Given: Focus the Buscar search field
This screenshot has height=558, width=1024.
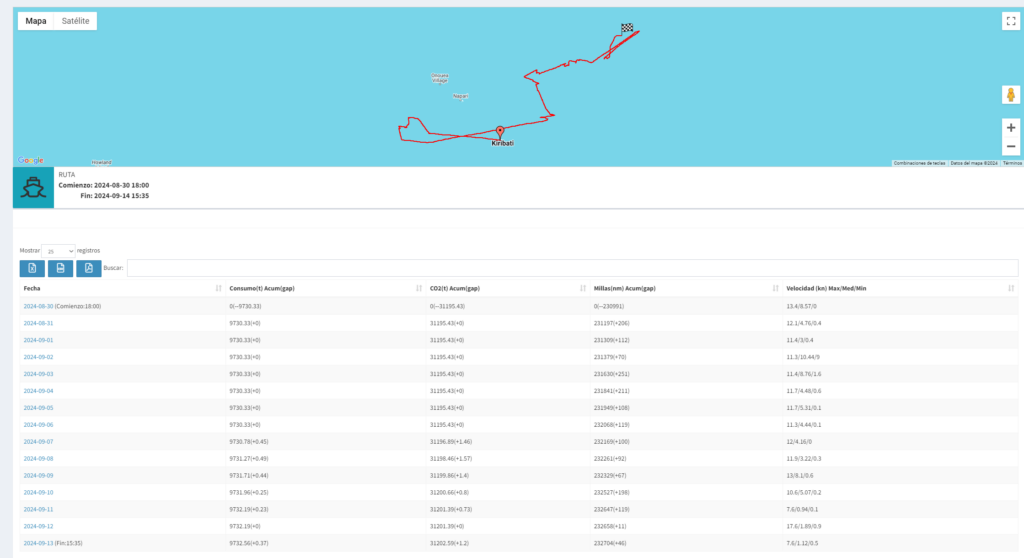Looking at the screenshot, I should [572, 268].
